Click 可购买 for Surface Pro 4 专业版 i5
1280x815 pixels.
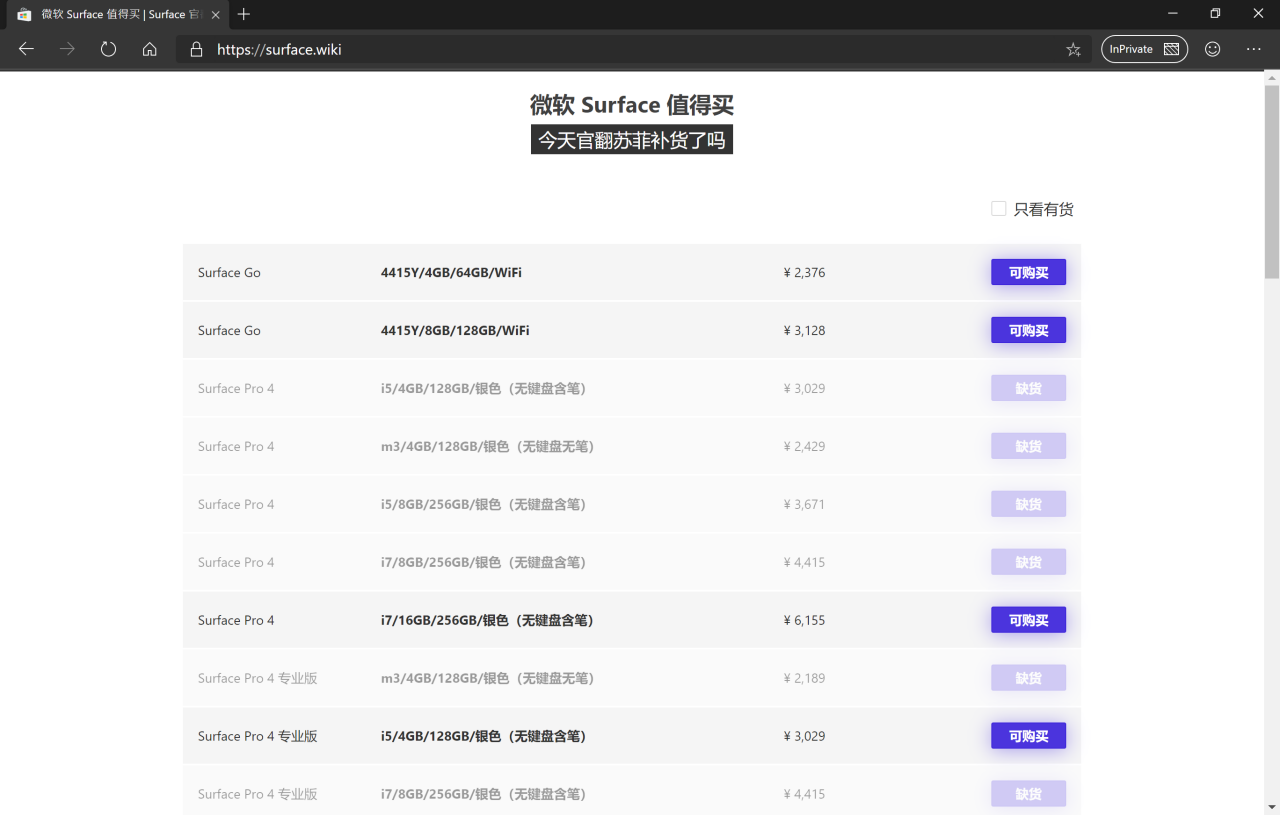[1028, 735]
